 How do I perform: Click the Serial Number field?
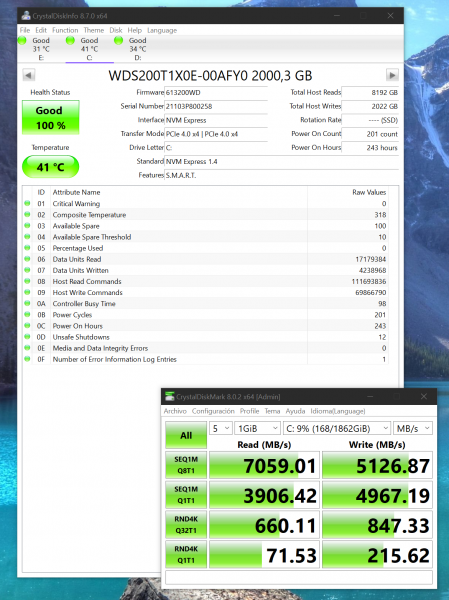[x=216, y=106]
